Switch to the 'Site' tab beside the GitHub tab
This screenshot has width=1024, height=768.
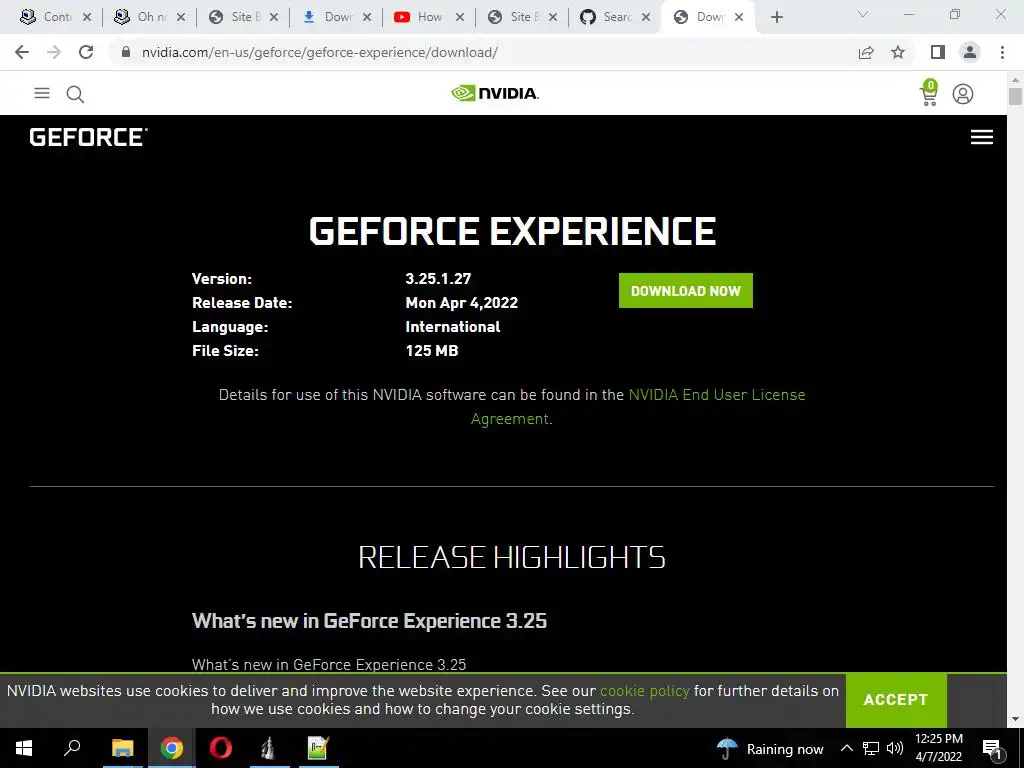523,17
